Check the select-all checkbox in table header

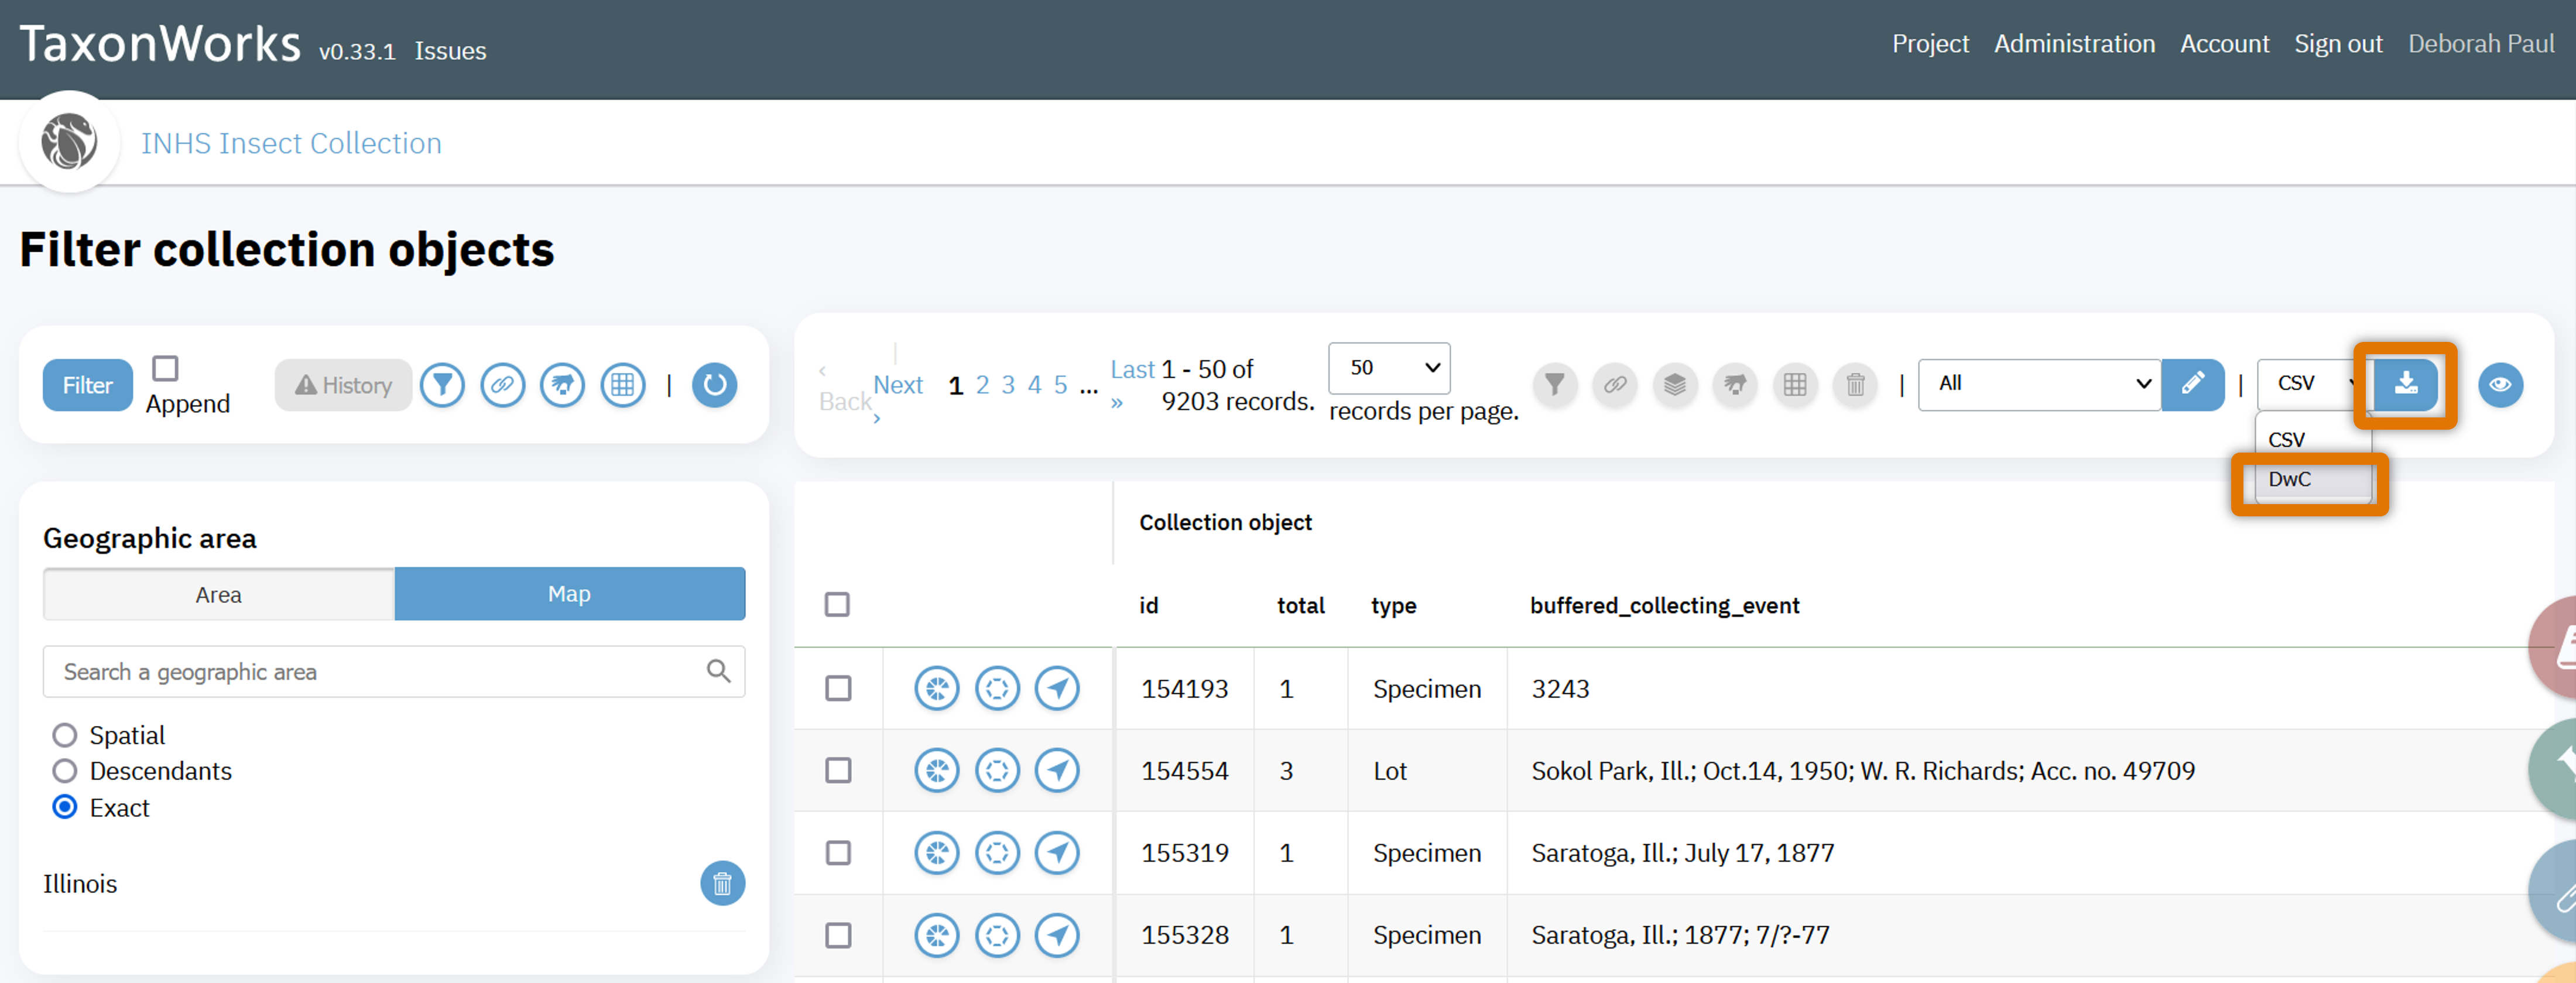click(837, 605)
